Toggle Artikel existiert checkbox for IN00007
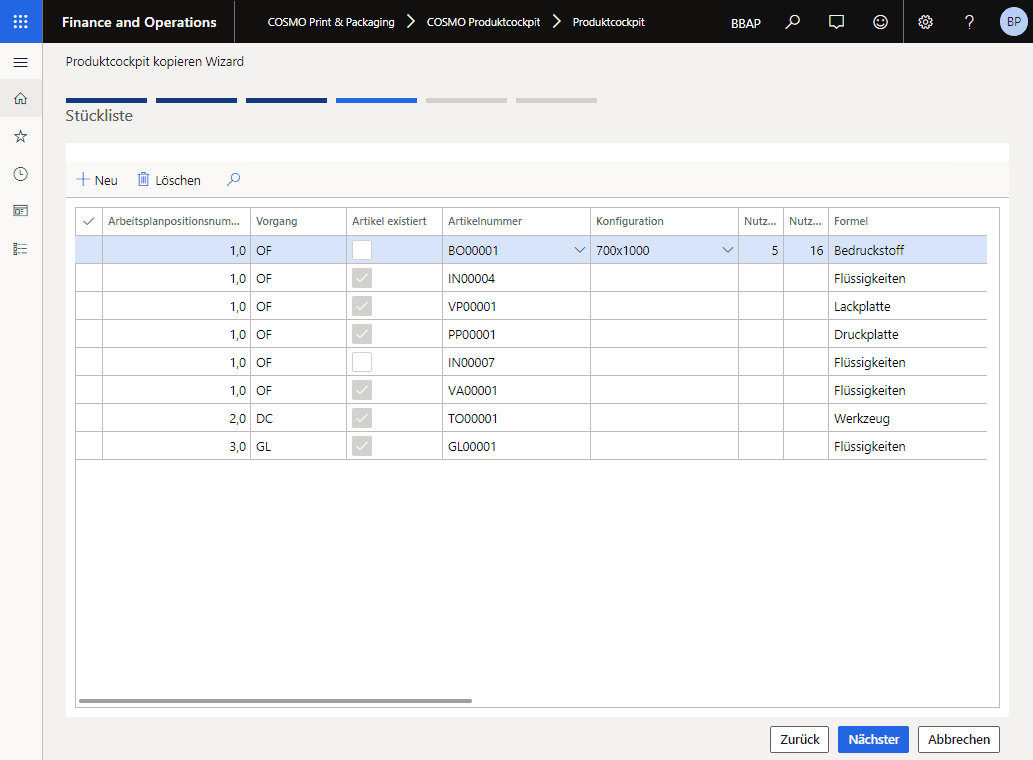 tap(362, 362)
